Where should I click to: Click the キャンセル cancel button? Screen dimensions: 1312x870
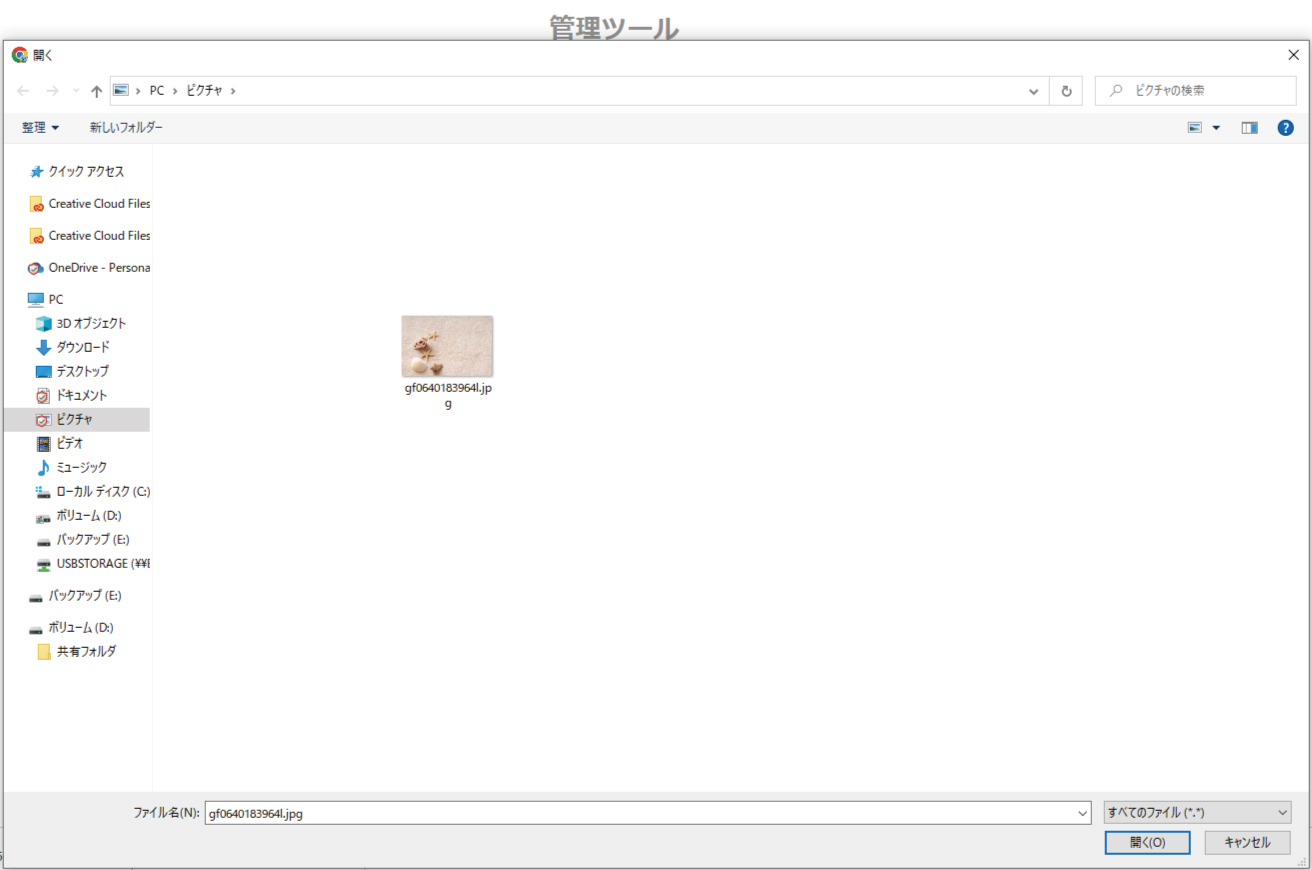1247,842
